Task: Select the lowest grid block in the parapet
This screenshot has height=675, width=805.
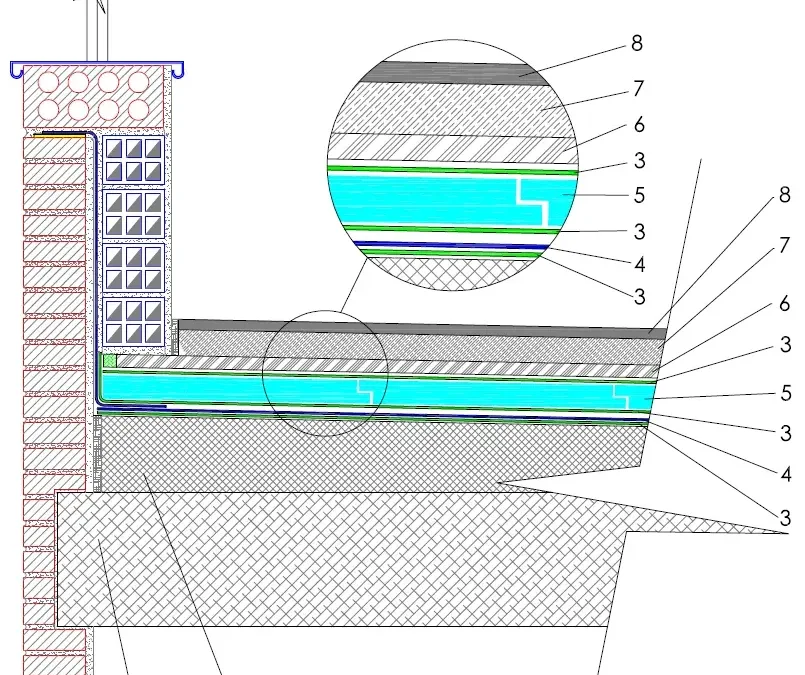Action: click(x=134, y=322)
